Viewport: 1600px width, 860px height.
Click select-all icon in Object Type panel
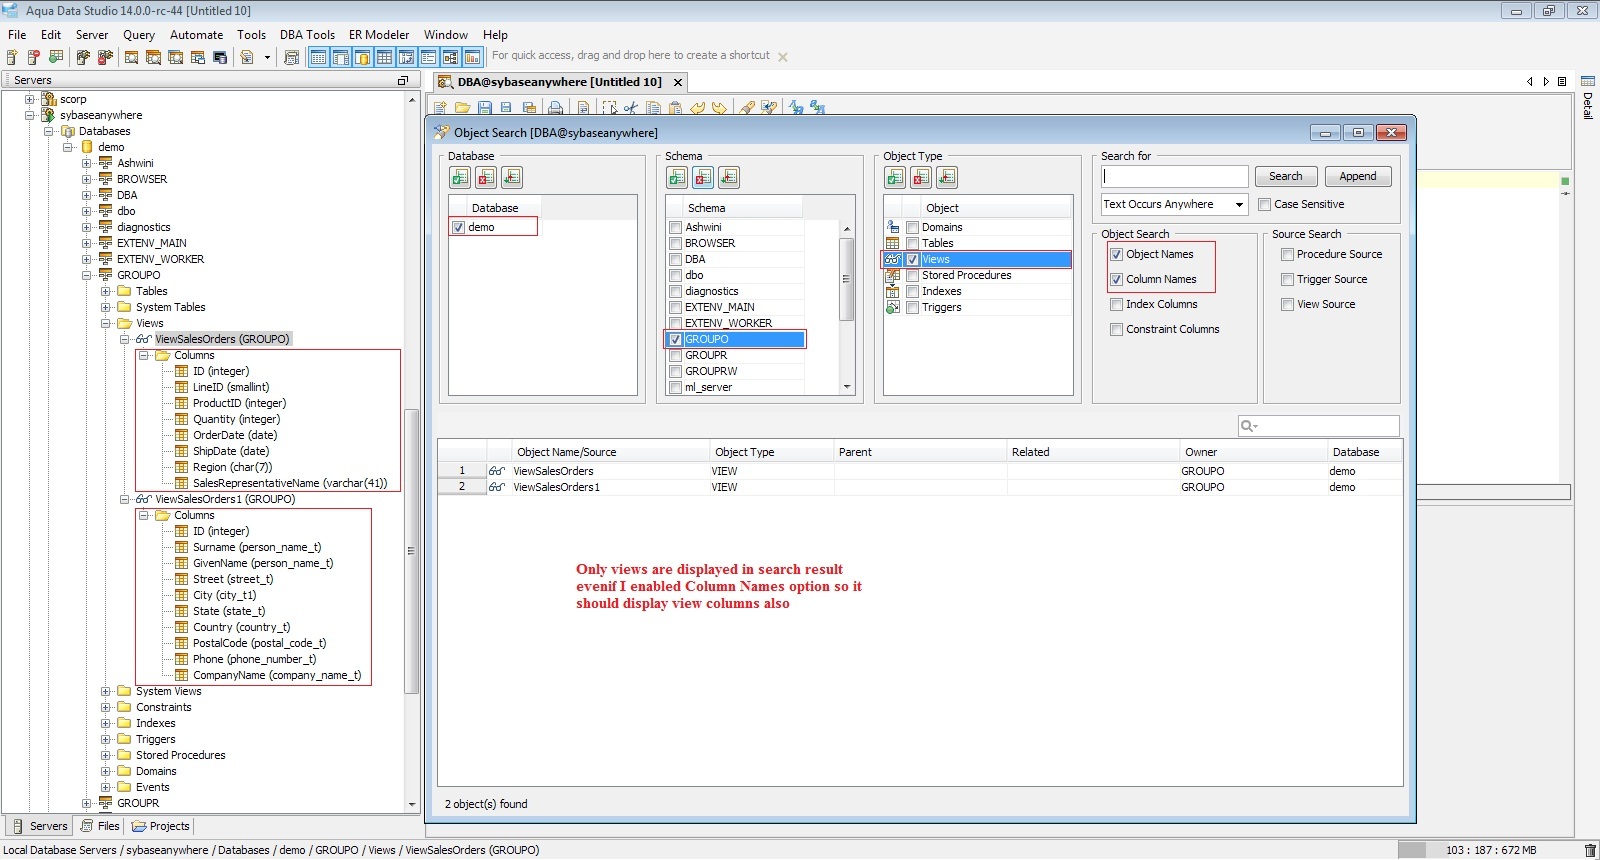point(895,177)
